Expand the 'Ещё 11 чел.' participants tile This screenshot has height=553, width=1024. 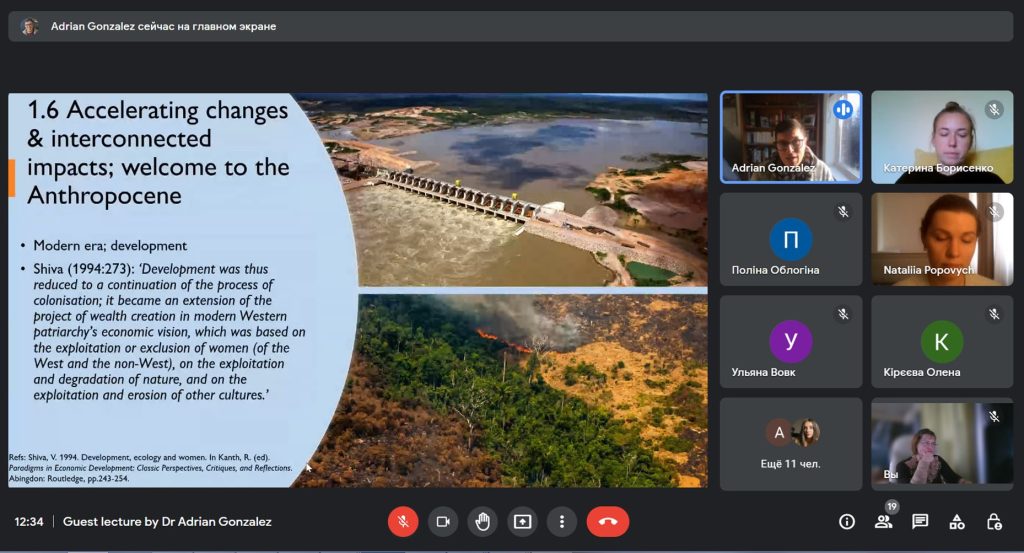[791, 443]
